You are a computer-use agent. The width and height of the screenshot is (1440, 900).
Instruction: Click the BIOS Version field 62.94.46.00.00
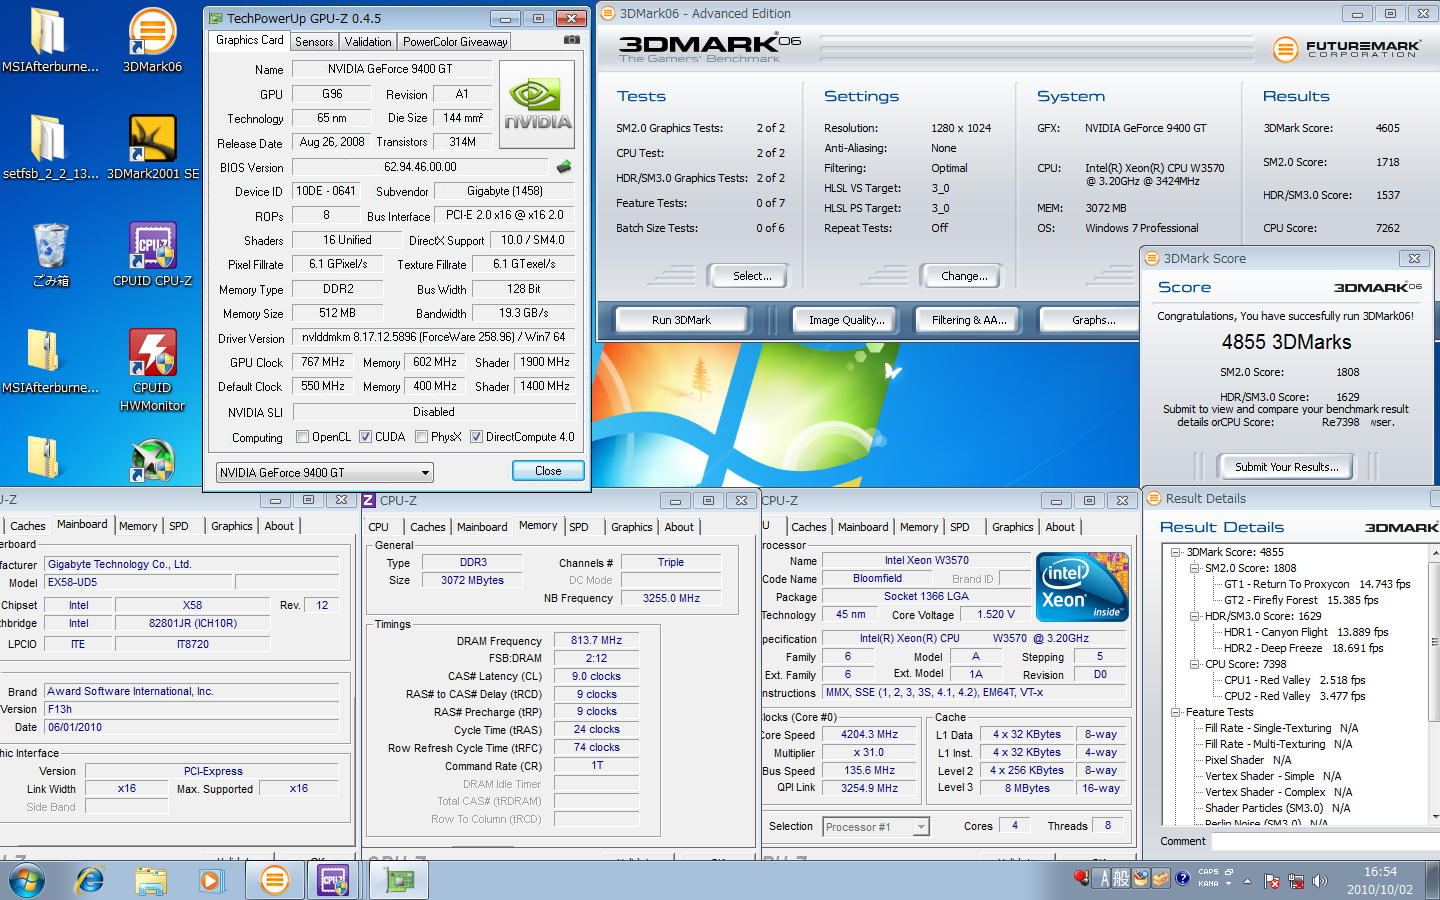coord(420,167)
